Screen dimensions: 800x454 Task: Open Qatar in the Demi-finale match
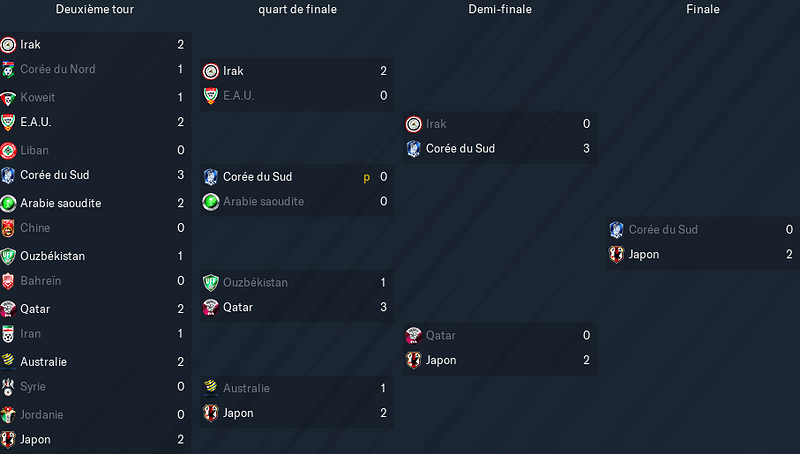point(441,336)
